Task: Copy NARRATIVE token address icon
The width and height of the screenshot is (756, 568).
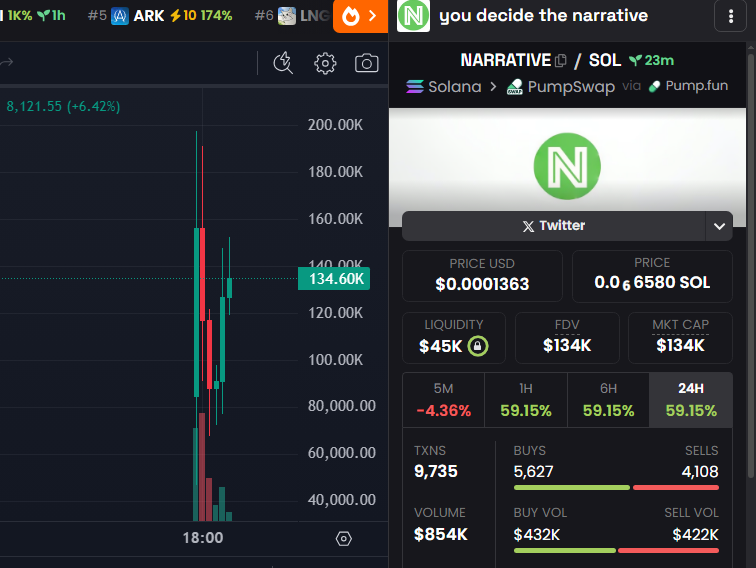Action: [x=560, y=60]
